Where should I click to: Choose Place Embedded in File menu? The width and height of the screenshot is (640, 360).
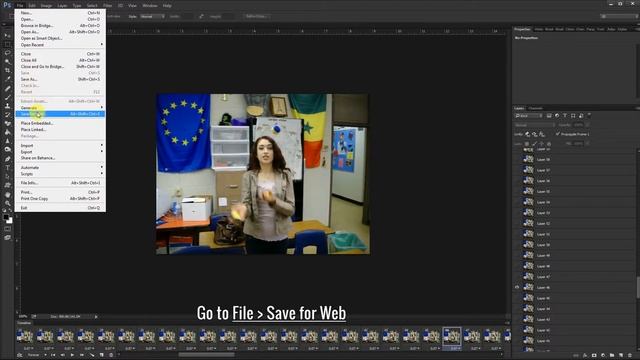(x=60, y=123)
